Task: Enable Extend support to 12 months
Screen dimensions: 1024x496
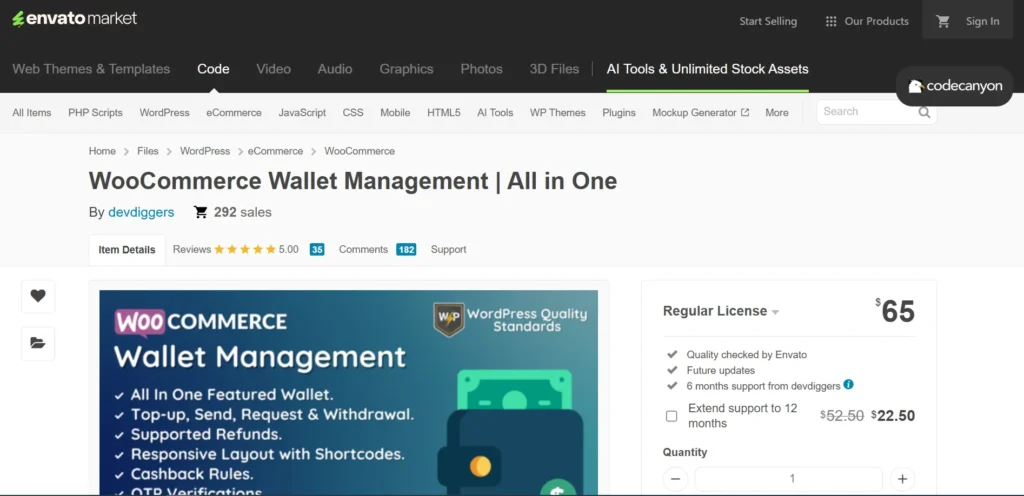Action: pos(671,416)
